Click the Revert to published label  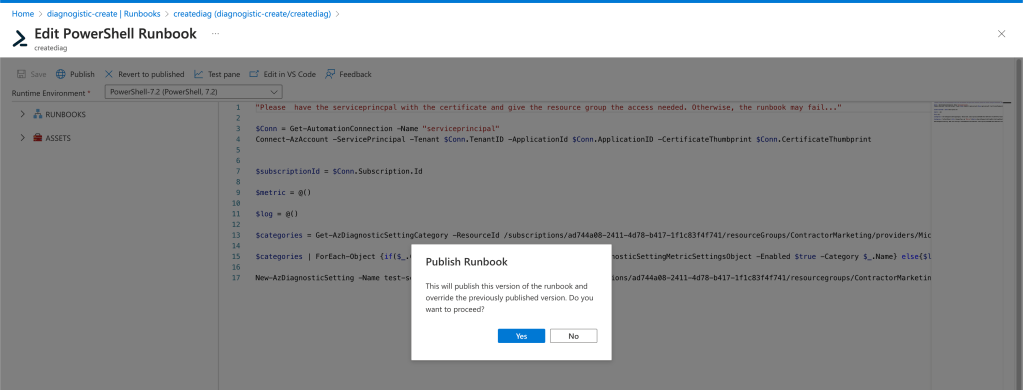point(151,74)
